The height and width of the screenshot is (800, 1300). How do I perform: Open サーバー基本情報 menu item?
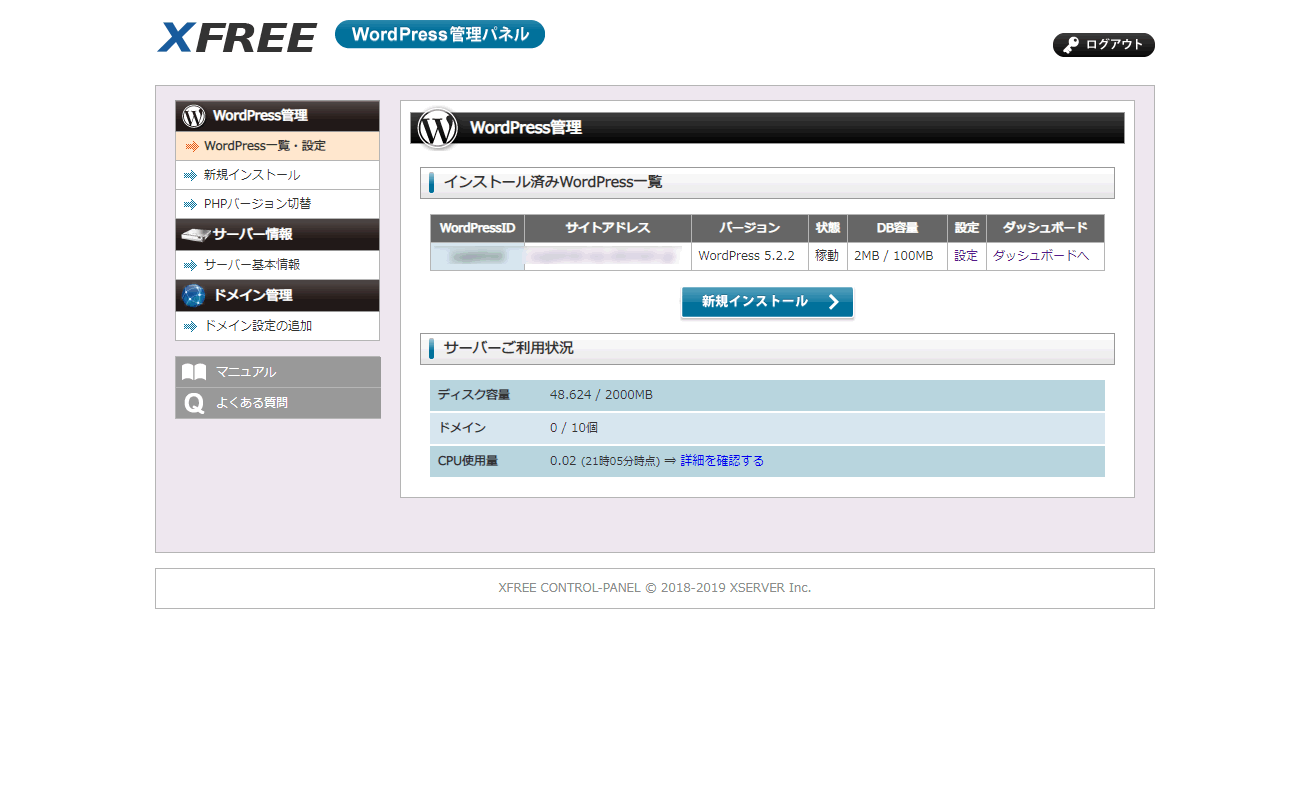click(252, 265)
